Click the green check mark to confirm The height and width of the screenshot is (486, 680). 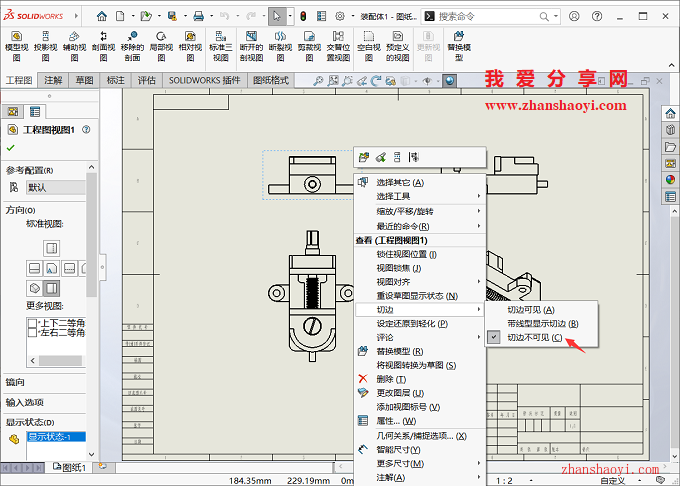tap(10, 148)
